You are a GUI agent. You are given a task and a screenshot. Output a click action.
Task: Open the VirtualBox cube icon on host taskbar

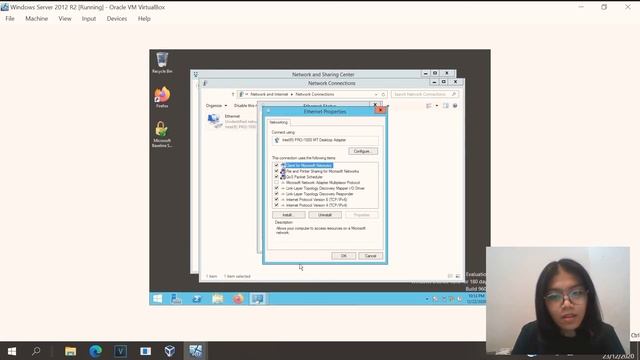click(x=170, y=351)
